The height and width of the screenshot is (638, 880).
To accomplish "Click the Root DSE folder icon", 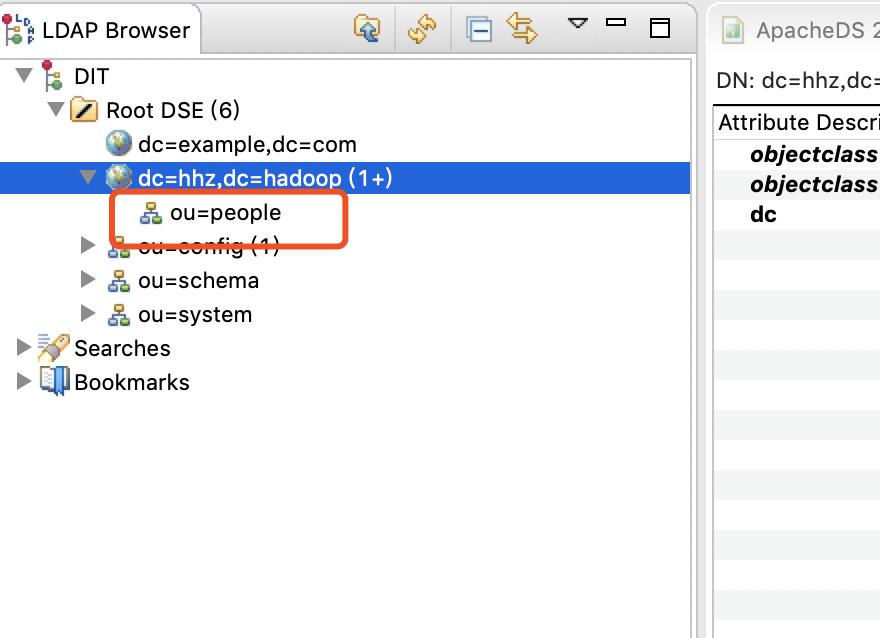I will [82, 110].
